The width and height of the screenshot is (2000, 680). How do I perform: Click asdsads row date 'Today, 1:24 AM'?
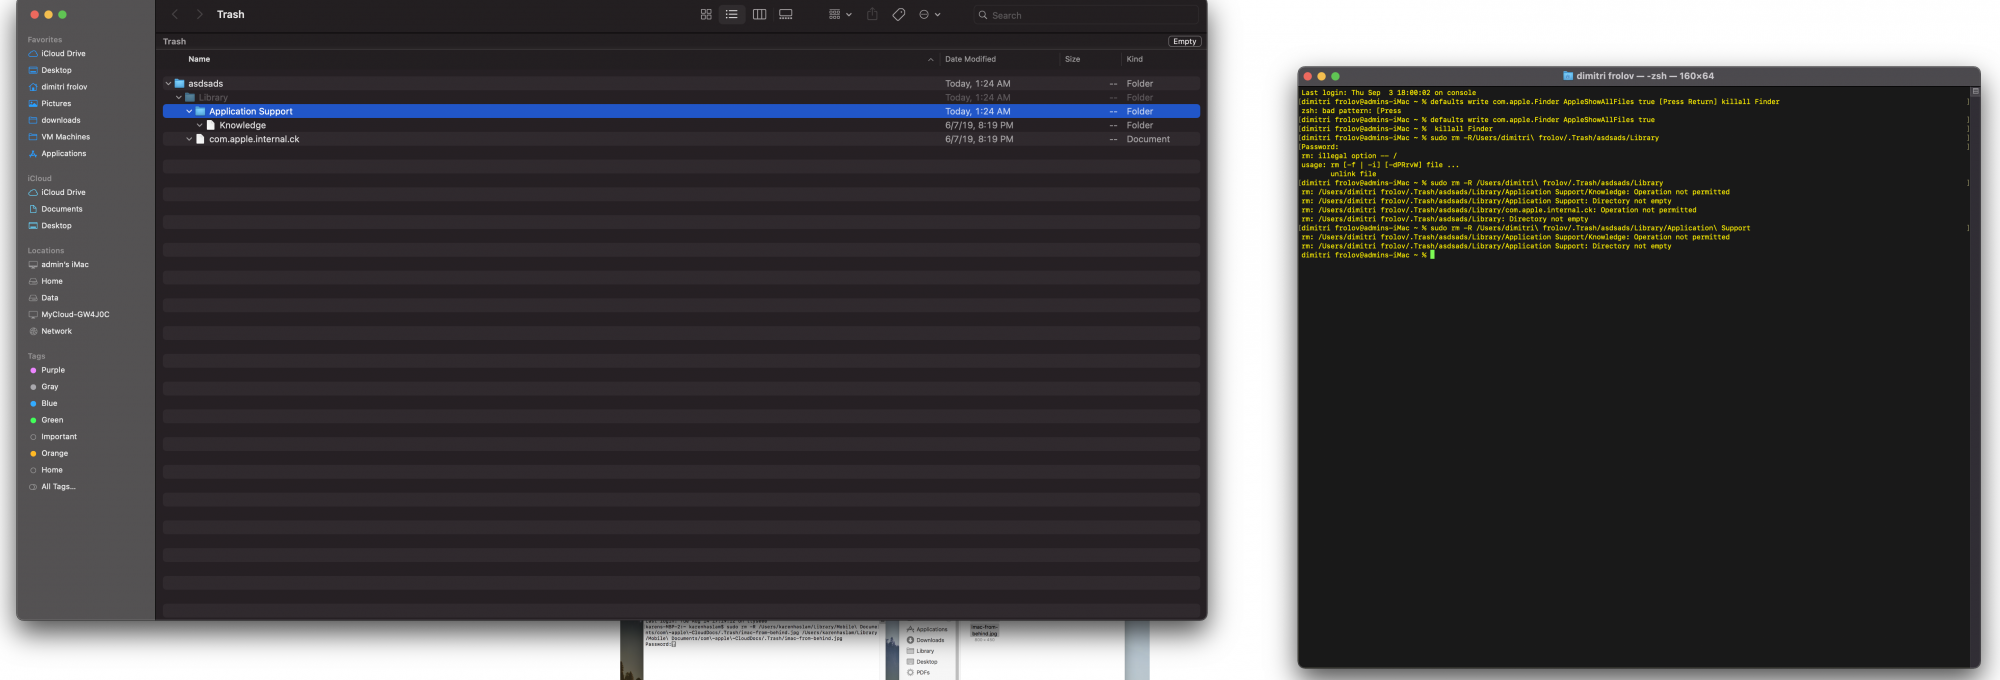pos(978,84)
